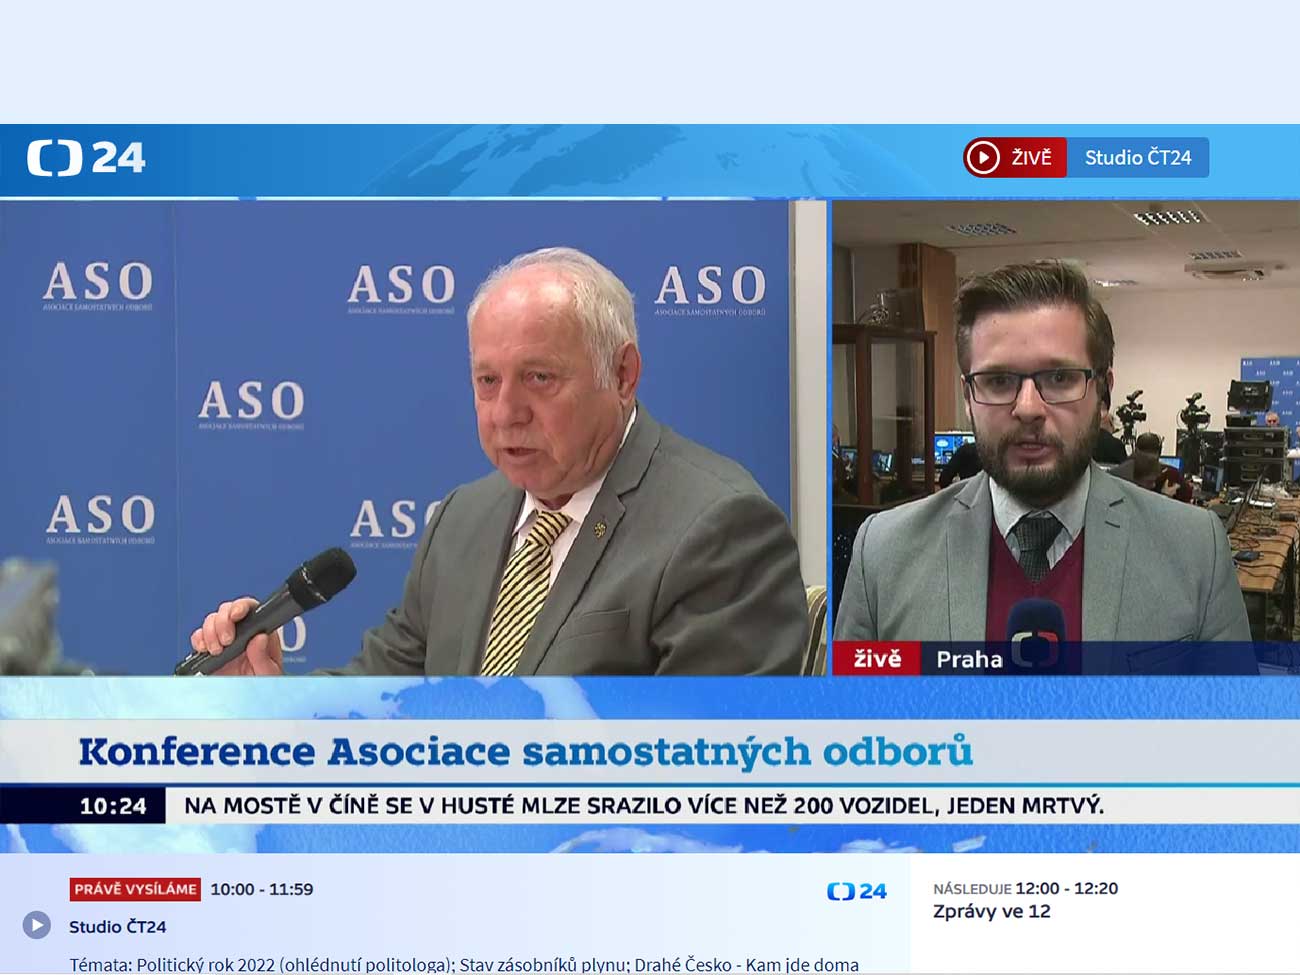Click the left press-conference video feed

pyautogui.click(x=413, y=437)
